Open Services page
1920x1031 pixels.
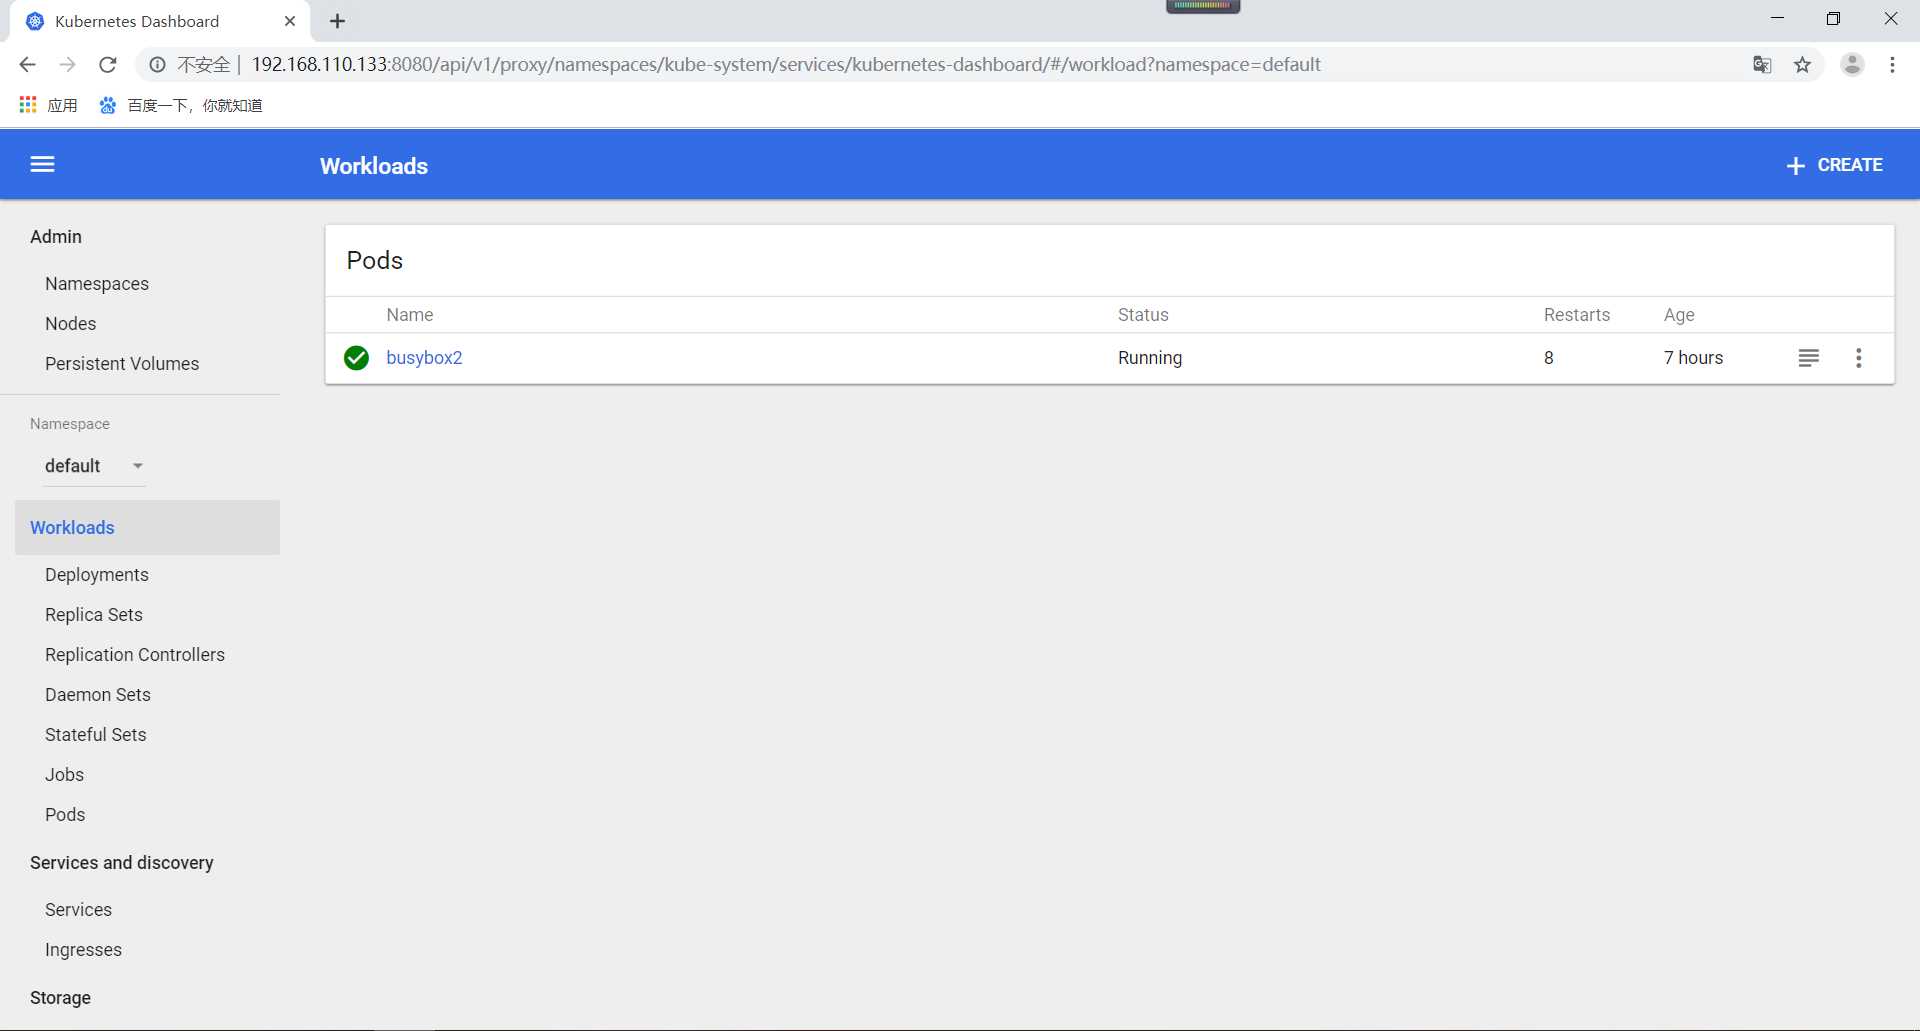click(78, 910)
